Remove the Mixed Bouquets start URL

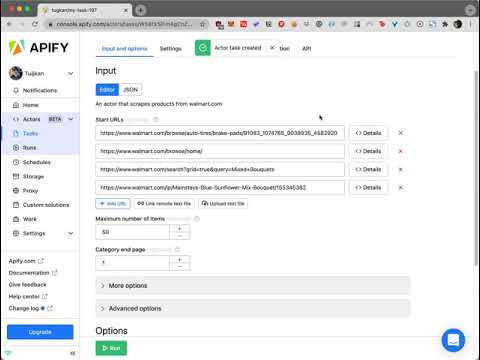pos(401,169)
